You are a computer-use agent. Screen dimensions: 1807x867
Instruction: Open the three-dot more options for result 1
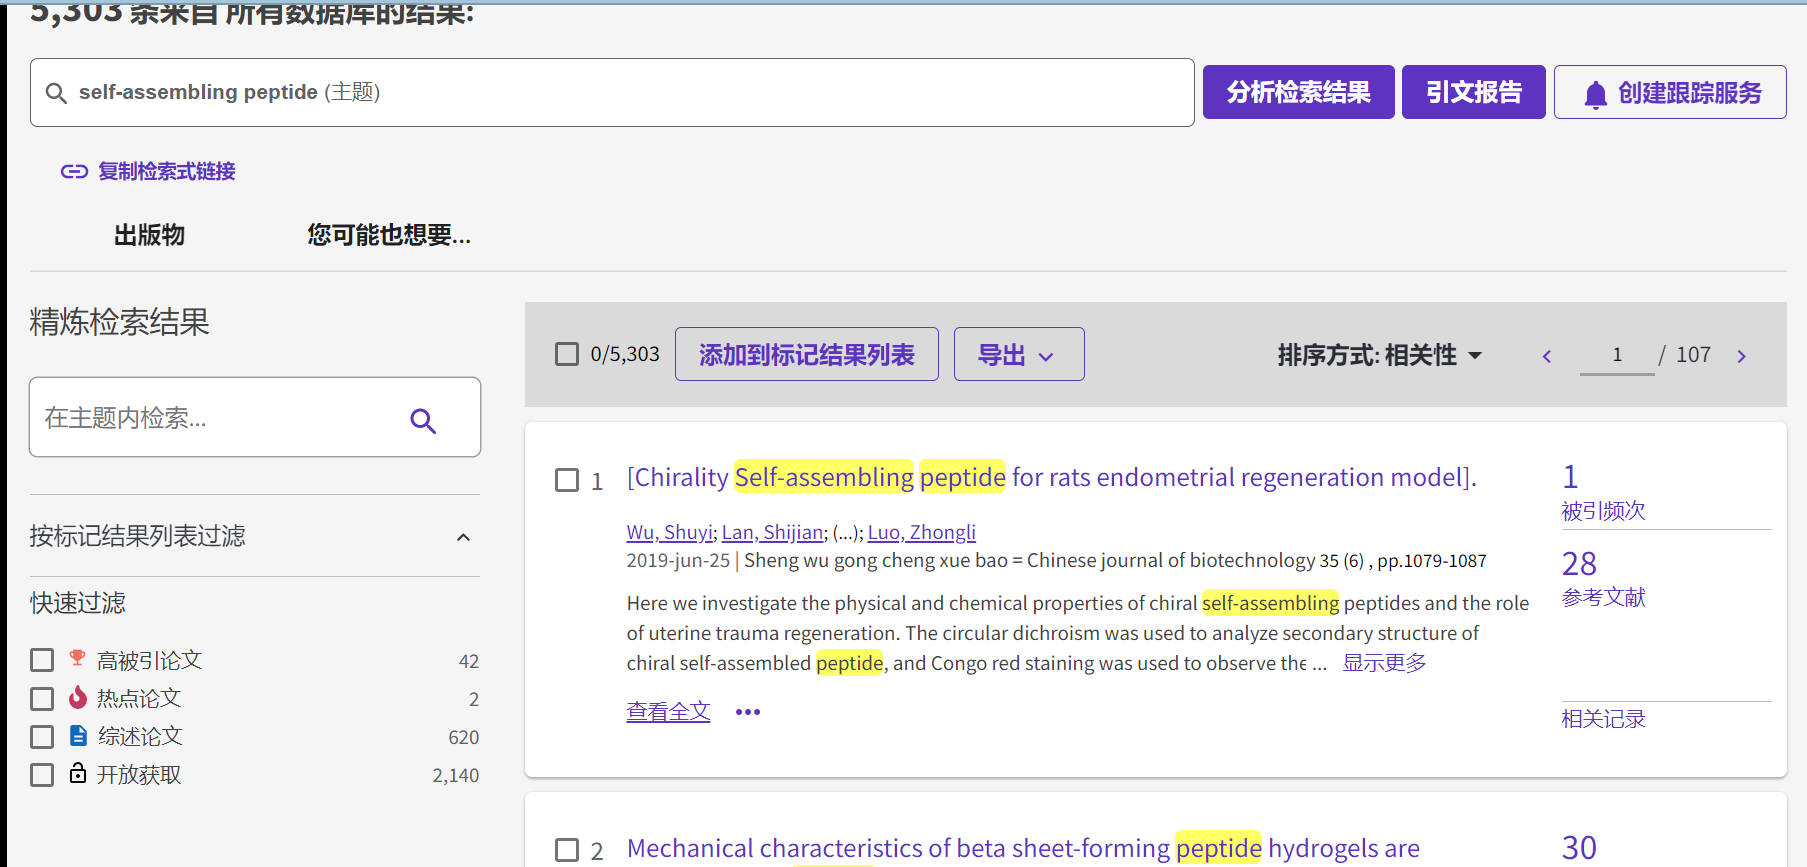pos(748,712)
